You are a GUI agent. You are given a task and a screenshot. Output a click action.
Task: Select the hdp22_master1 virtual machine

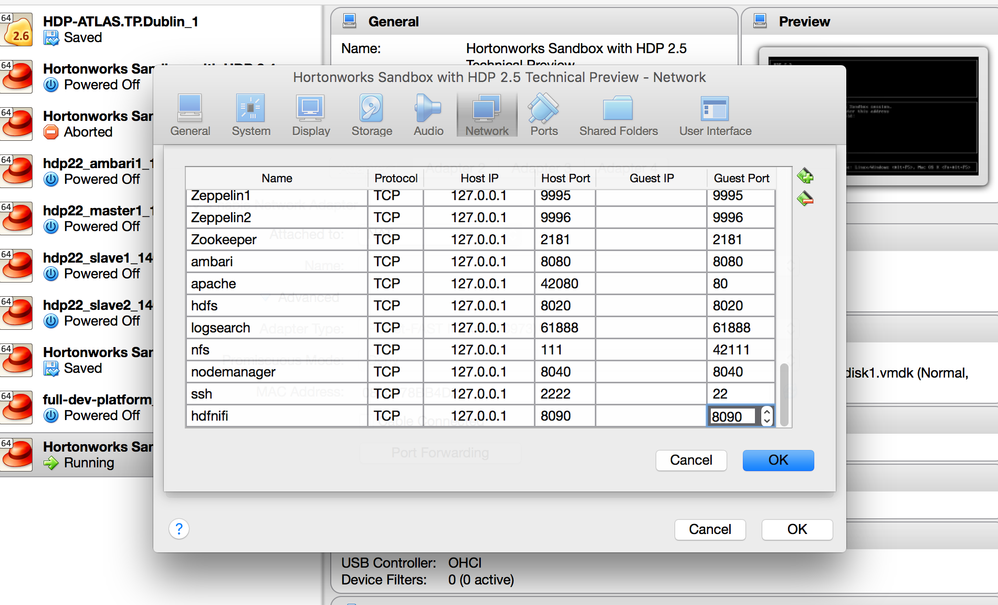76,218
